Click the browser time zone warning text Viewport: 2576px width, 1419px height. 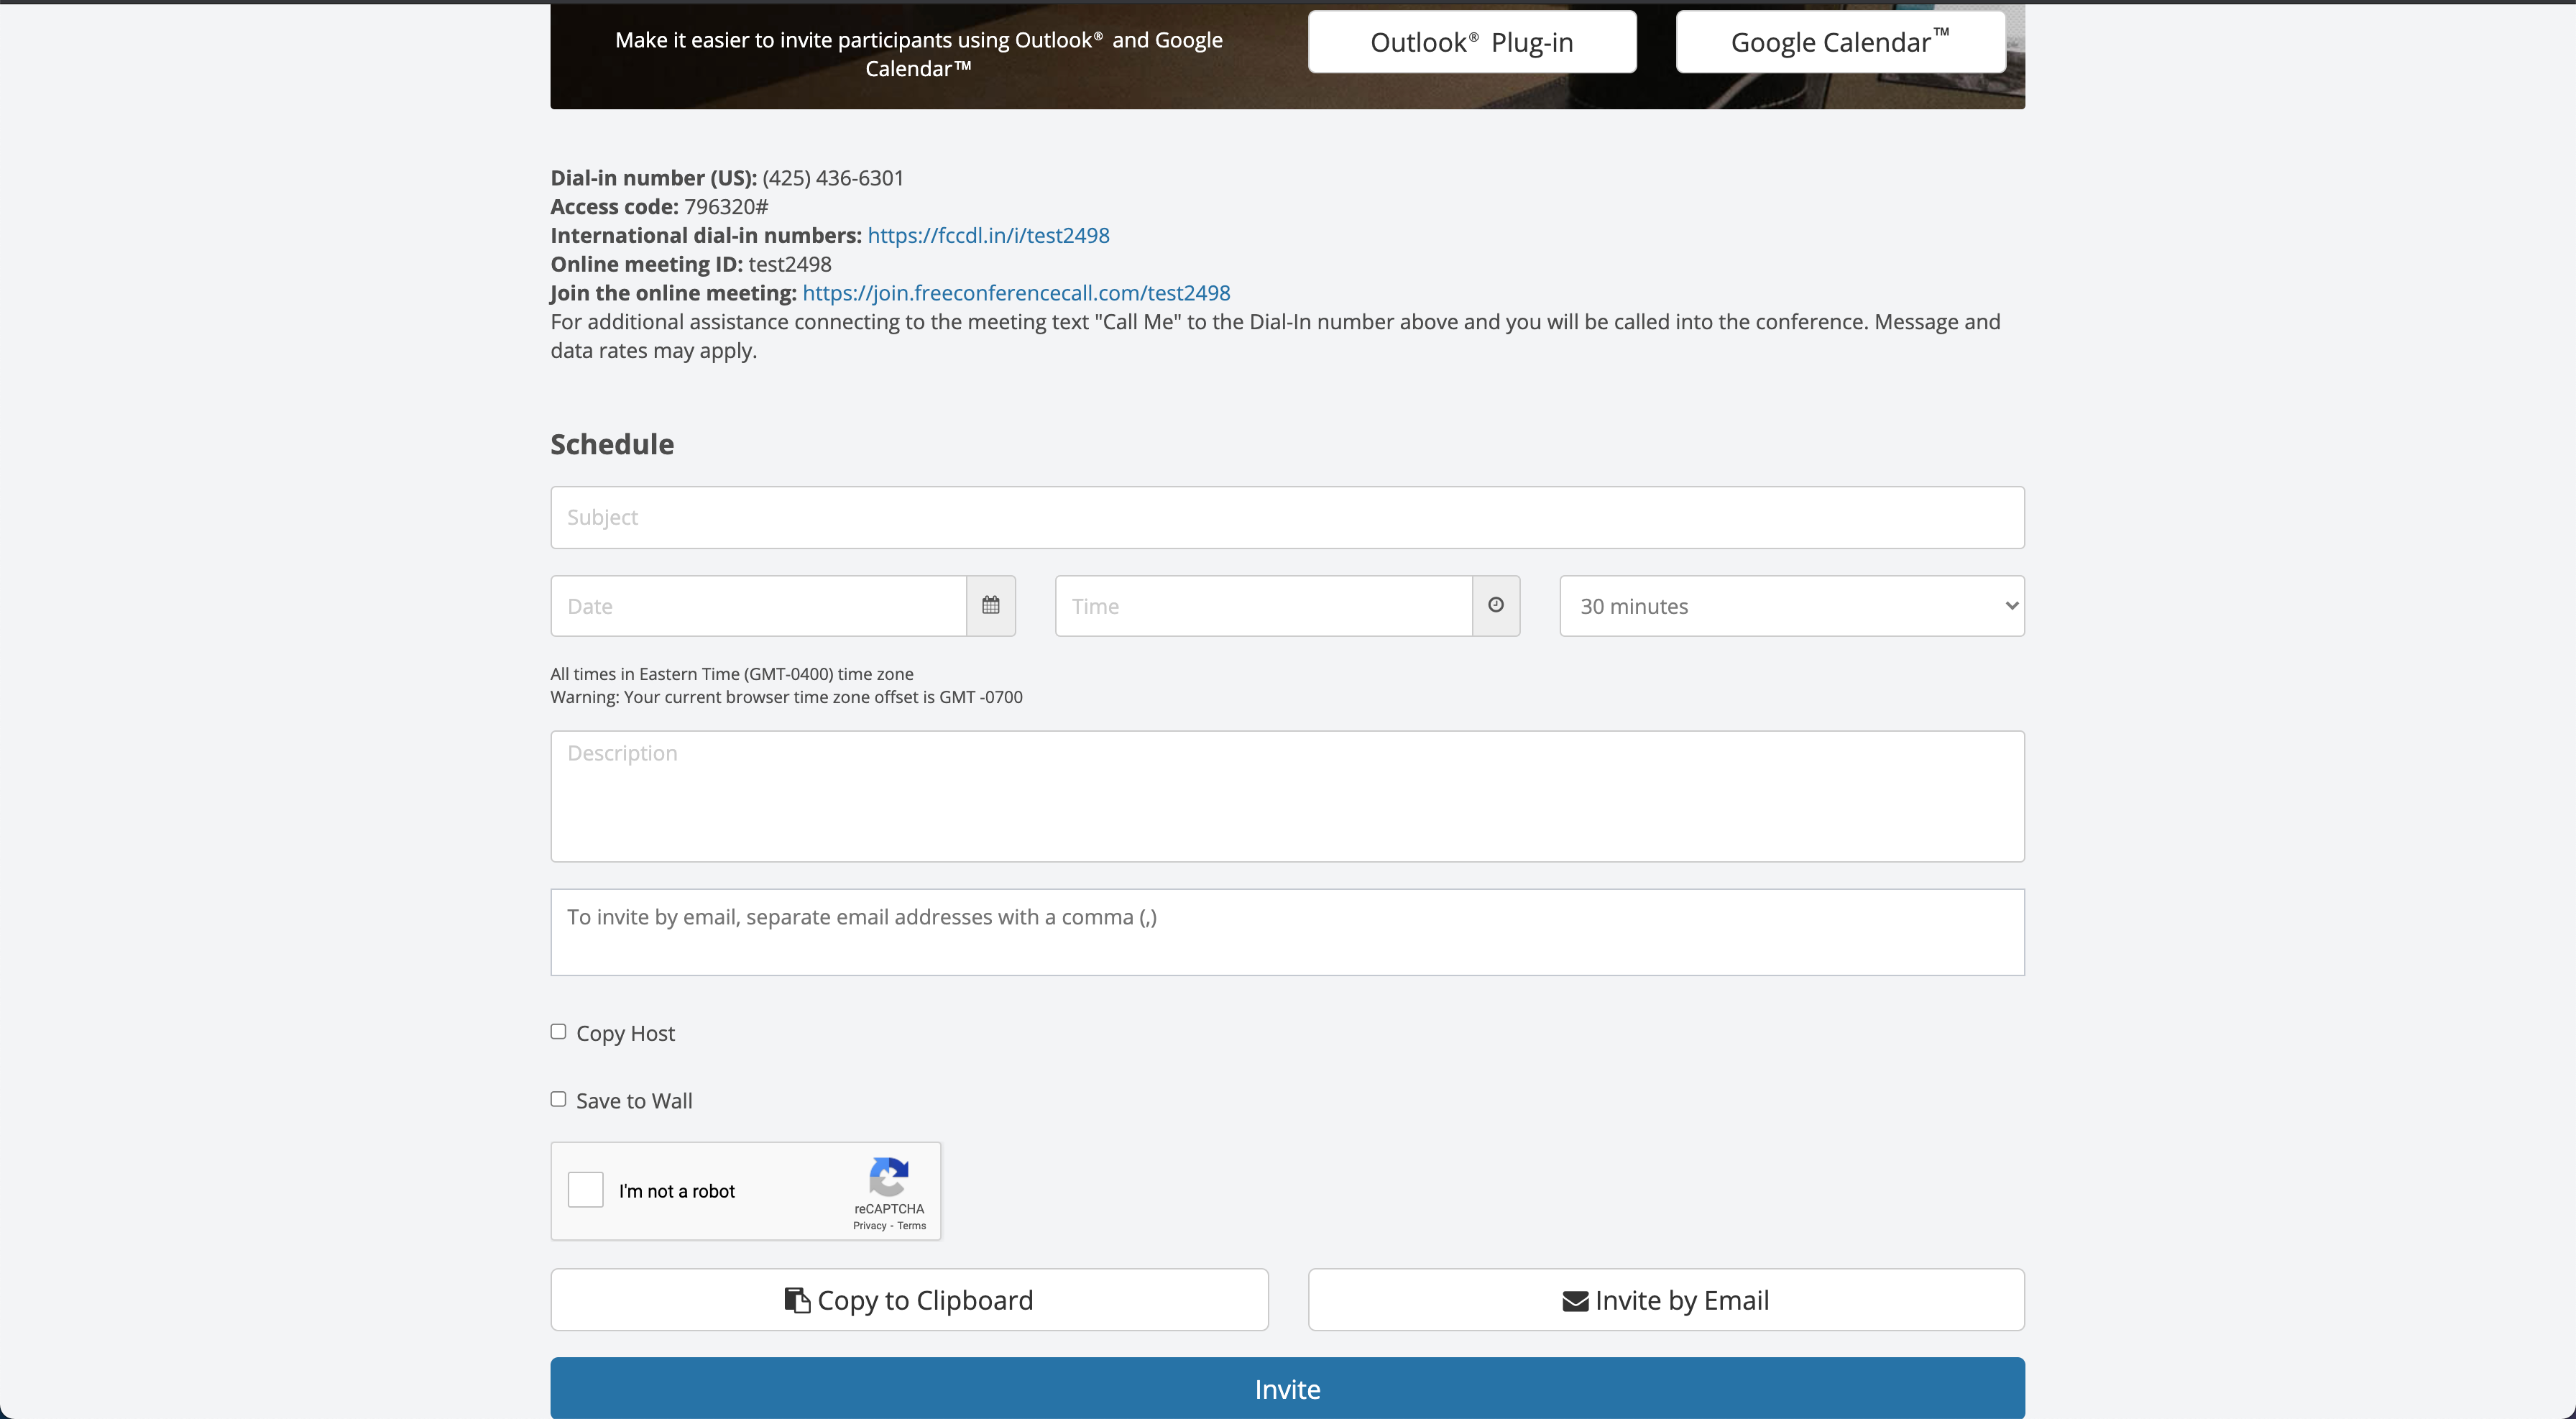coord(786,697)
